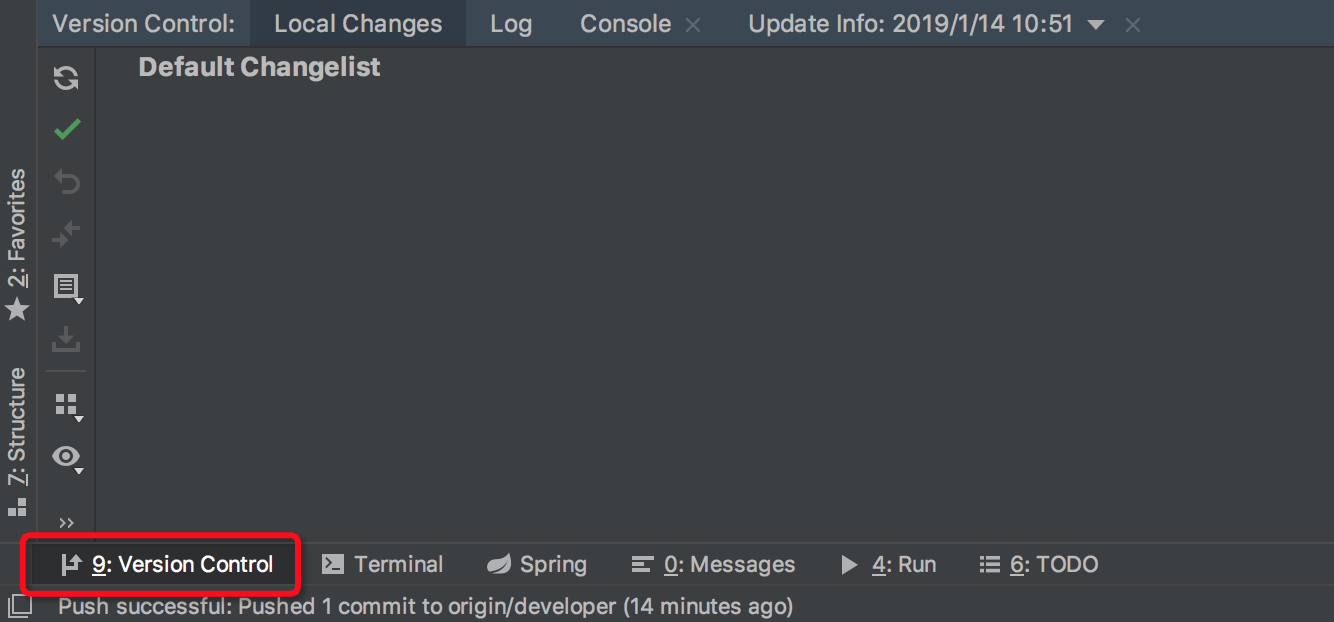Click the Spring tool window icon

coord(536,564)
